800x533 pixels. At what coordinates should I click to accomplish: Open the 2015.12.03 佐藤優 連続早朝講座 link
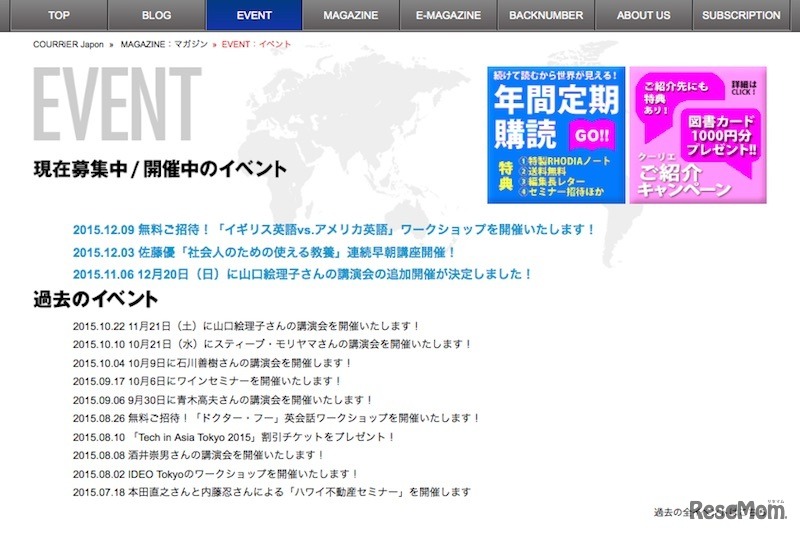(264, 252)
